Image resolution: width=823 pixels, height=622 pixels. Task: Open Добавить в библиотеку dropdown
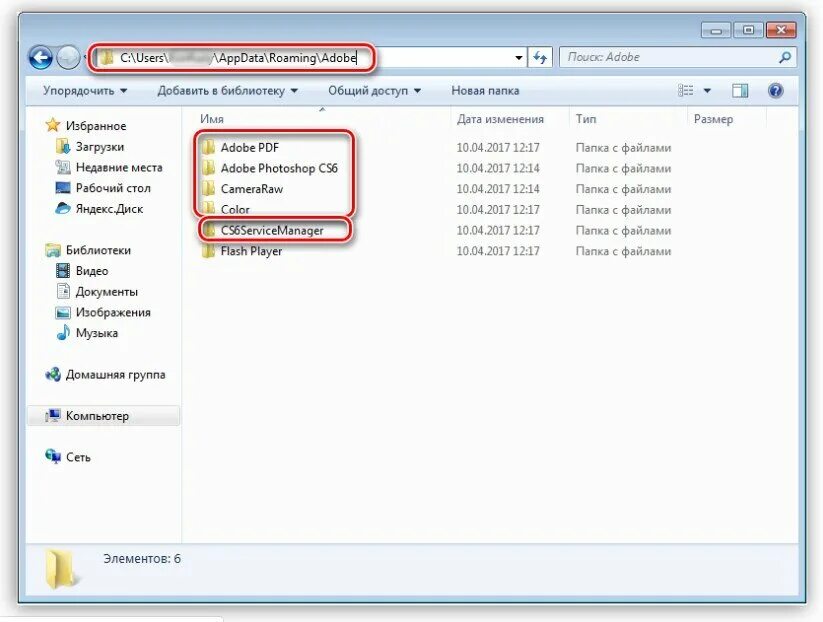(x=227, y=91)
